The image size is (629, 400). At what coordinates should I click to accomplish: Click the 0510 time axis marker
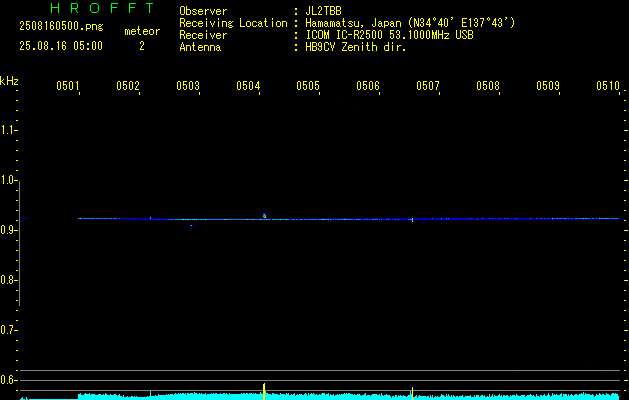(x=607, y=86)
